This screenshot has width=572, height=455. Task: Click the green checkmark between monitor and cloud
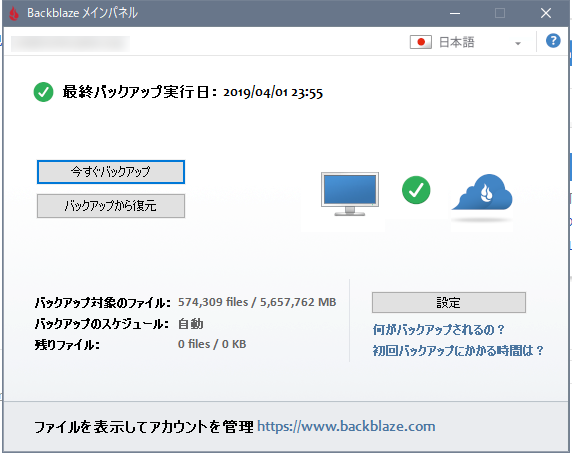416,190
